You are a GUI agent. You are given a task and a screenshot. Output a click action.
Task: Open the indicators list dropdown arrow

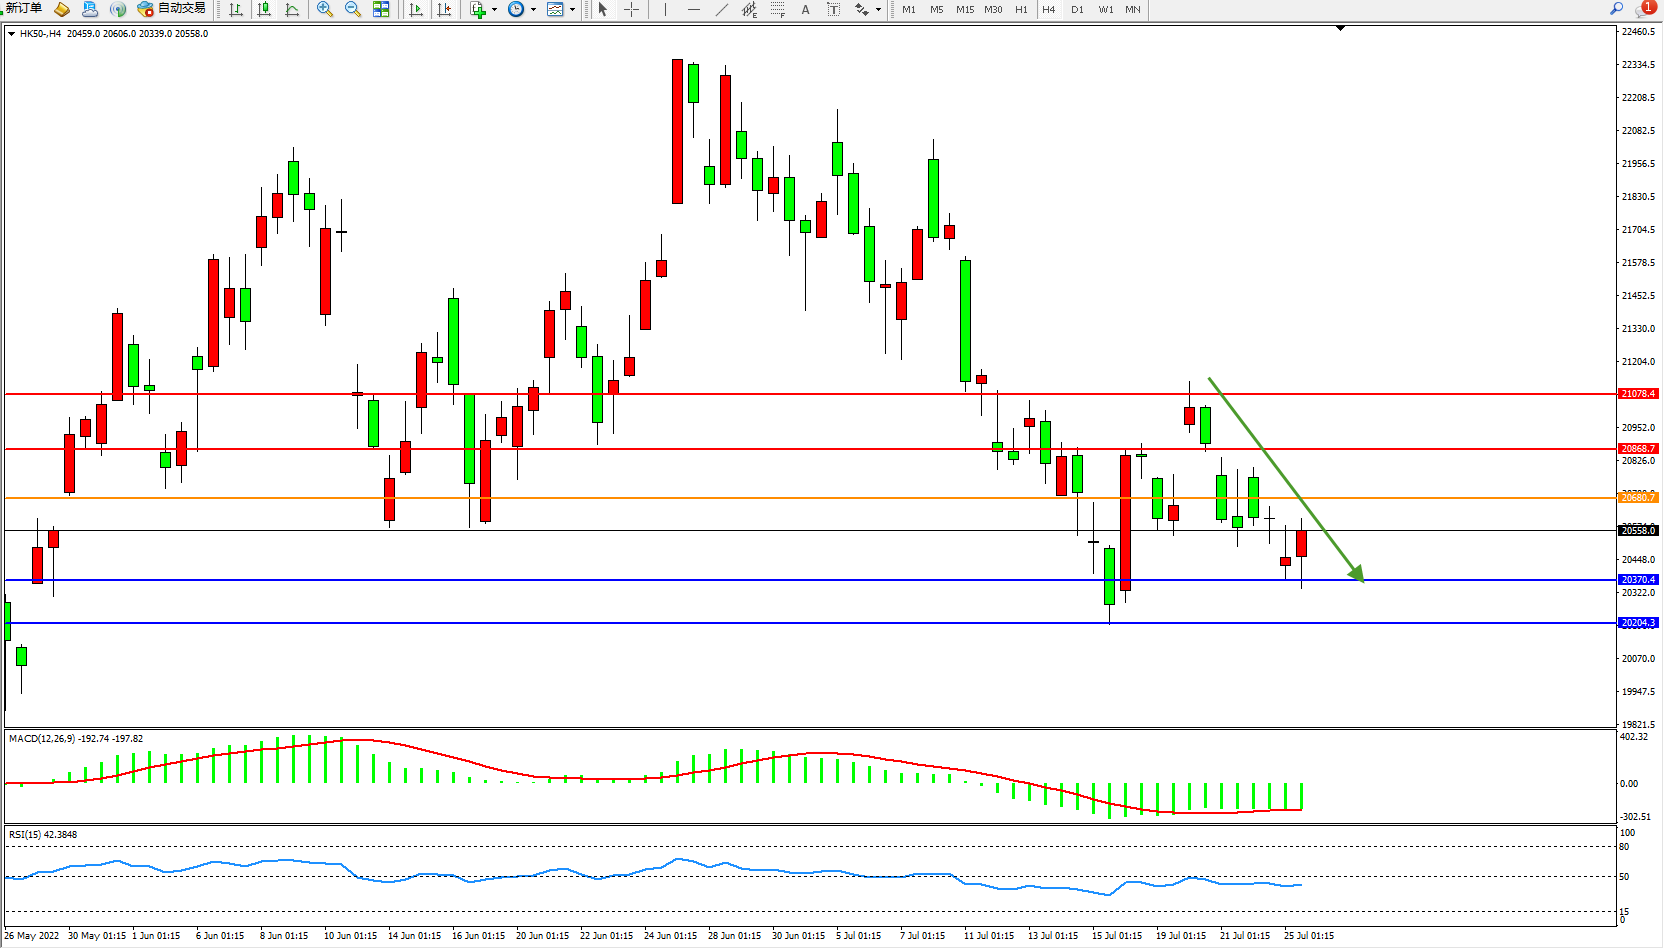[494, 9]
